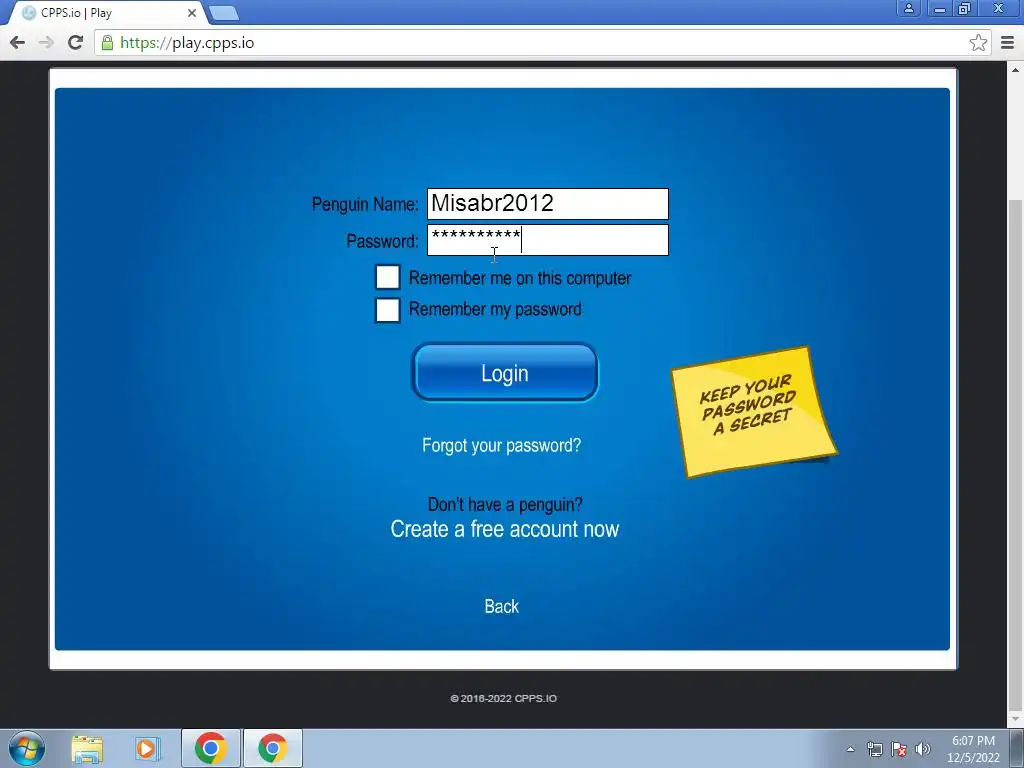Enable Remember my password checkbox
Image resolution: width=1024 pixels, height=768 pixels.
388,310
